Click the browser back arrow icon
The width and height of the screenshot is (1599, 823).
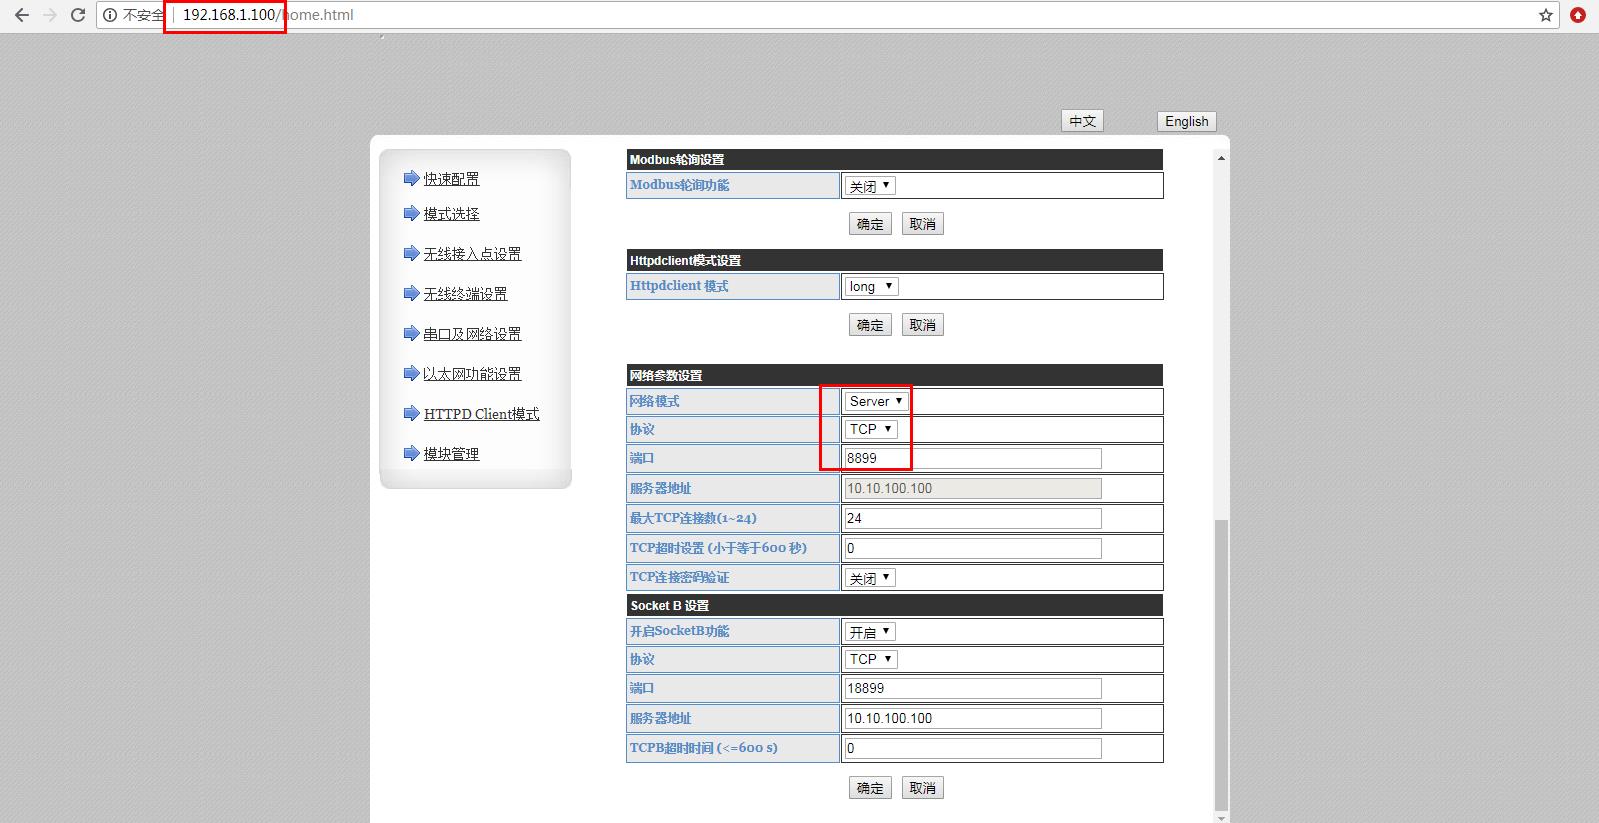click(22, 15)
